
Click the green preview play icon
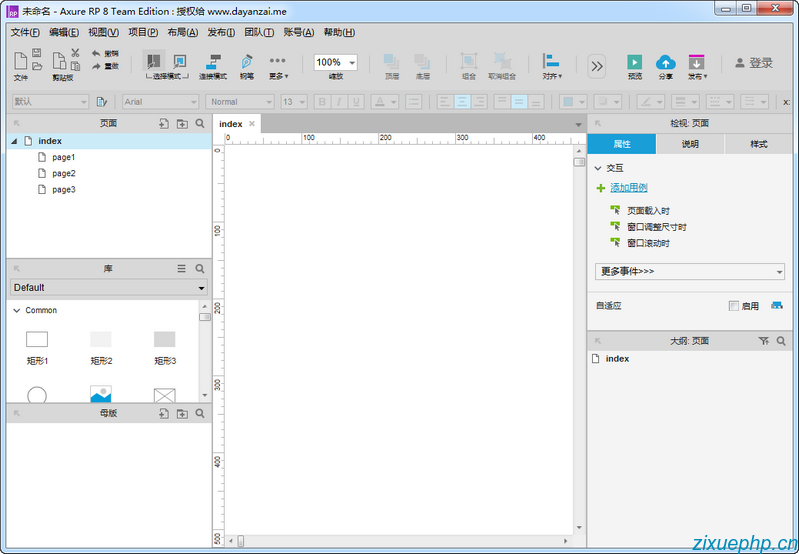pos(634,62)
